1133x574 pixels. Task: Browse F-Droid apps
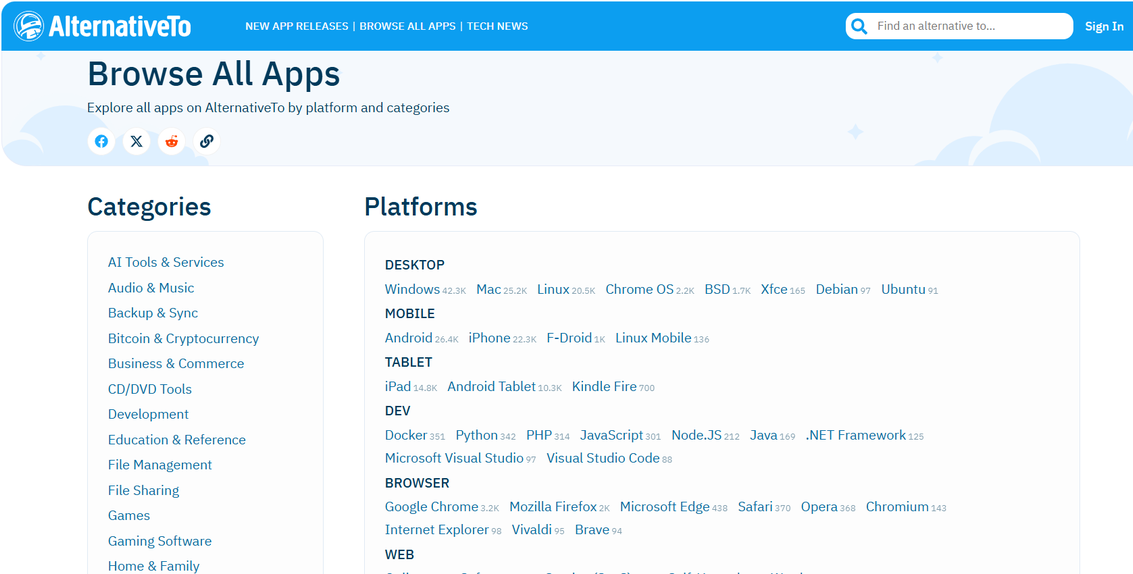(569, 338)
